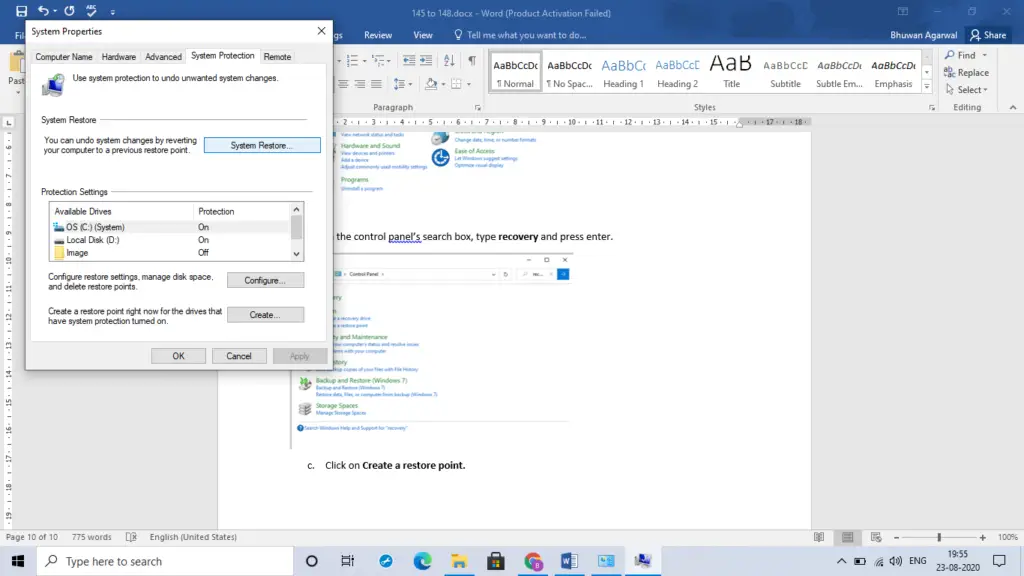
Task: Open Task View on the taskbar
Action: 347,561
